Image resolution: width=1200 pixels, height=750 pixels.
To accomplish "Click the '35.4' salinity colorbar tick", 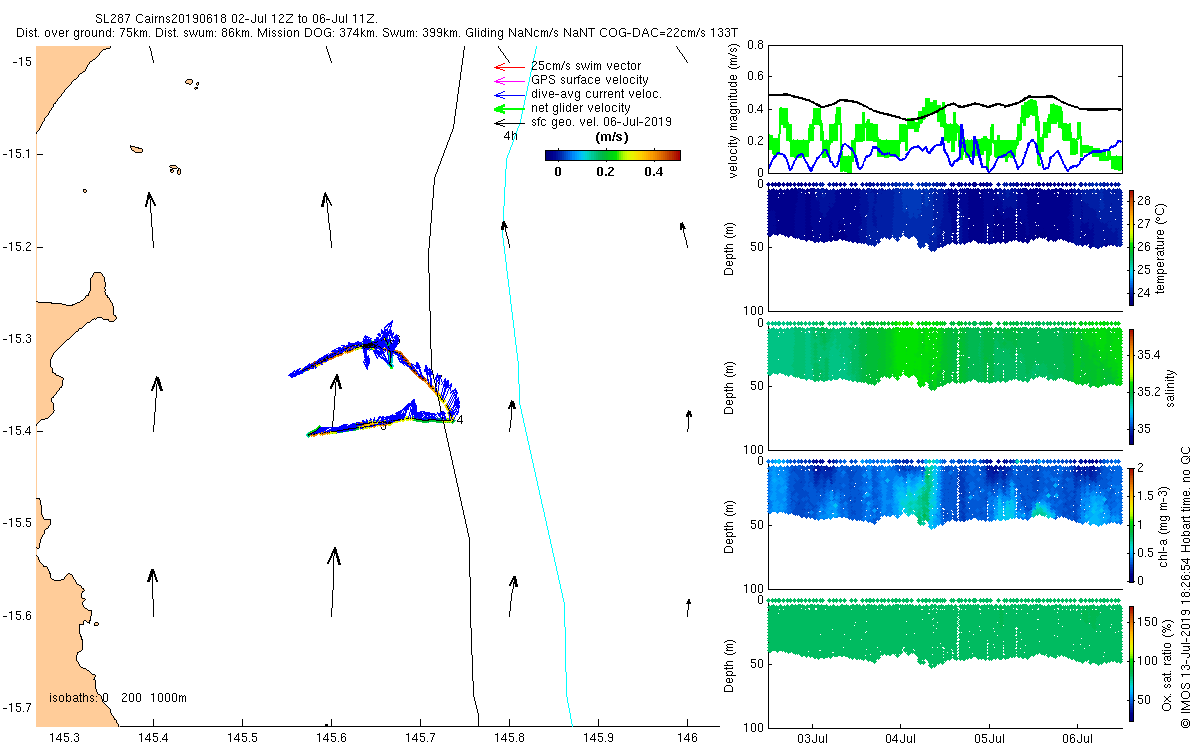I will click(1149, 355).
